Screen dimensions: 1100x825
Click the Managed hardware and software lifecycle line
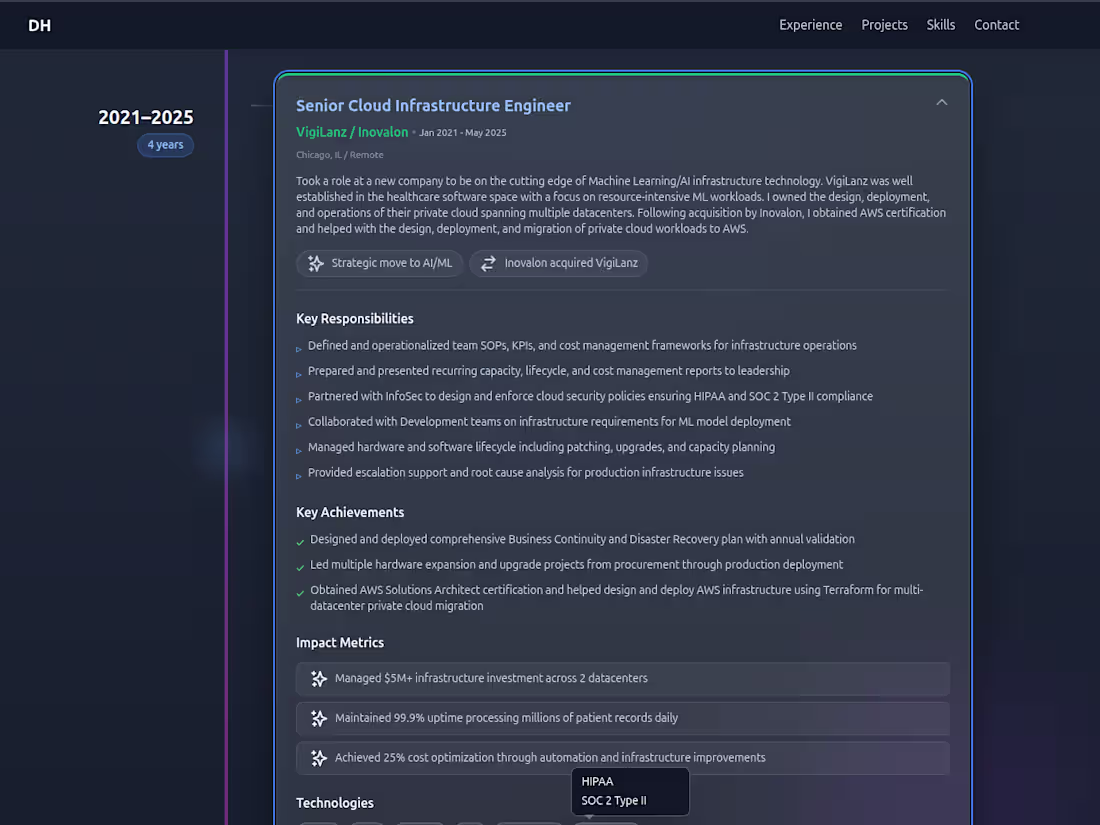(541, 447)
